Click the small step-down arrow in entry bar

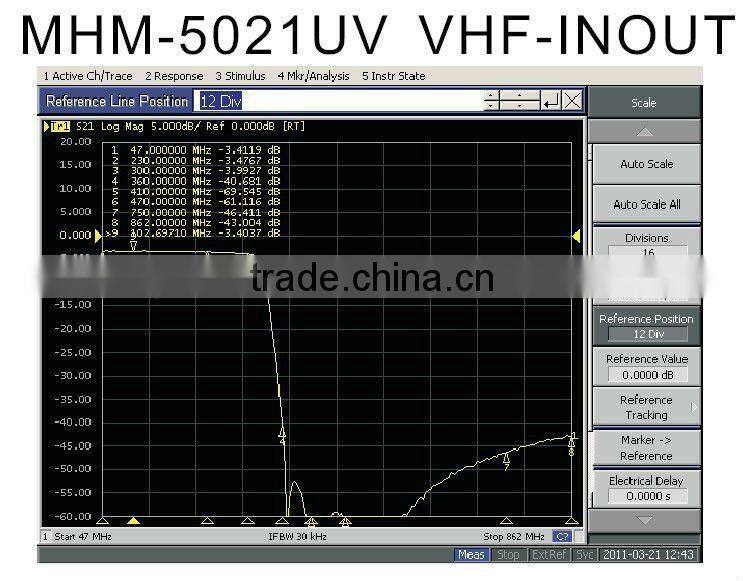pos(491,106)
